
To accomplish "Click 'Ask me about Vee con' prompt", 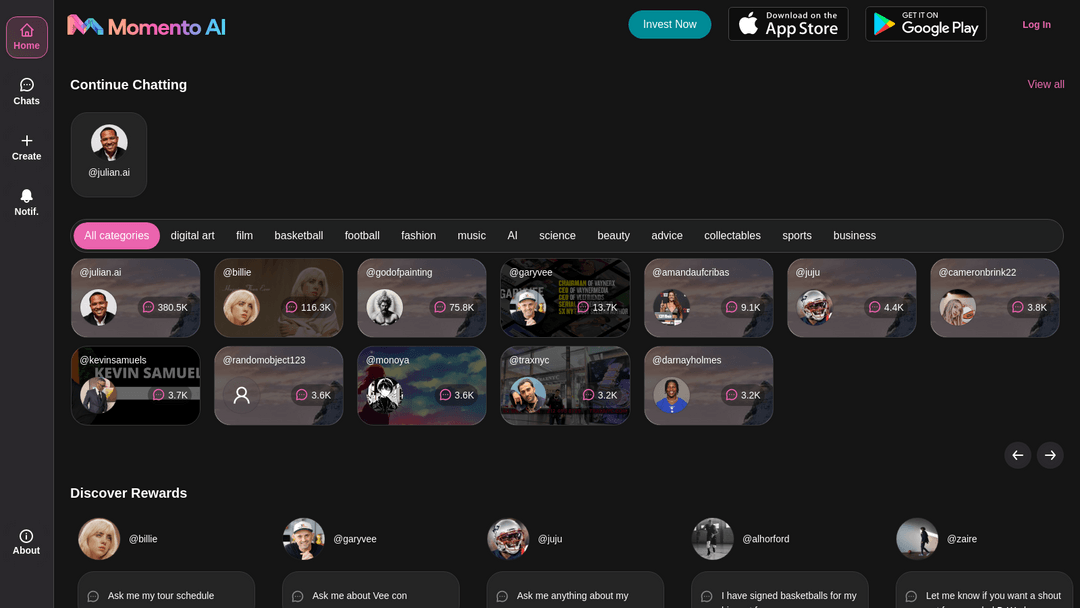I will [x=371, y=592].
